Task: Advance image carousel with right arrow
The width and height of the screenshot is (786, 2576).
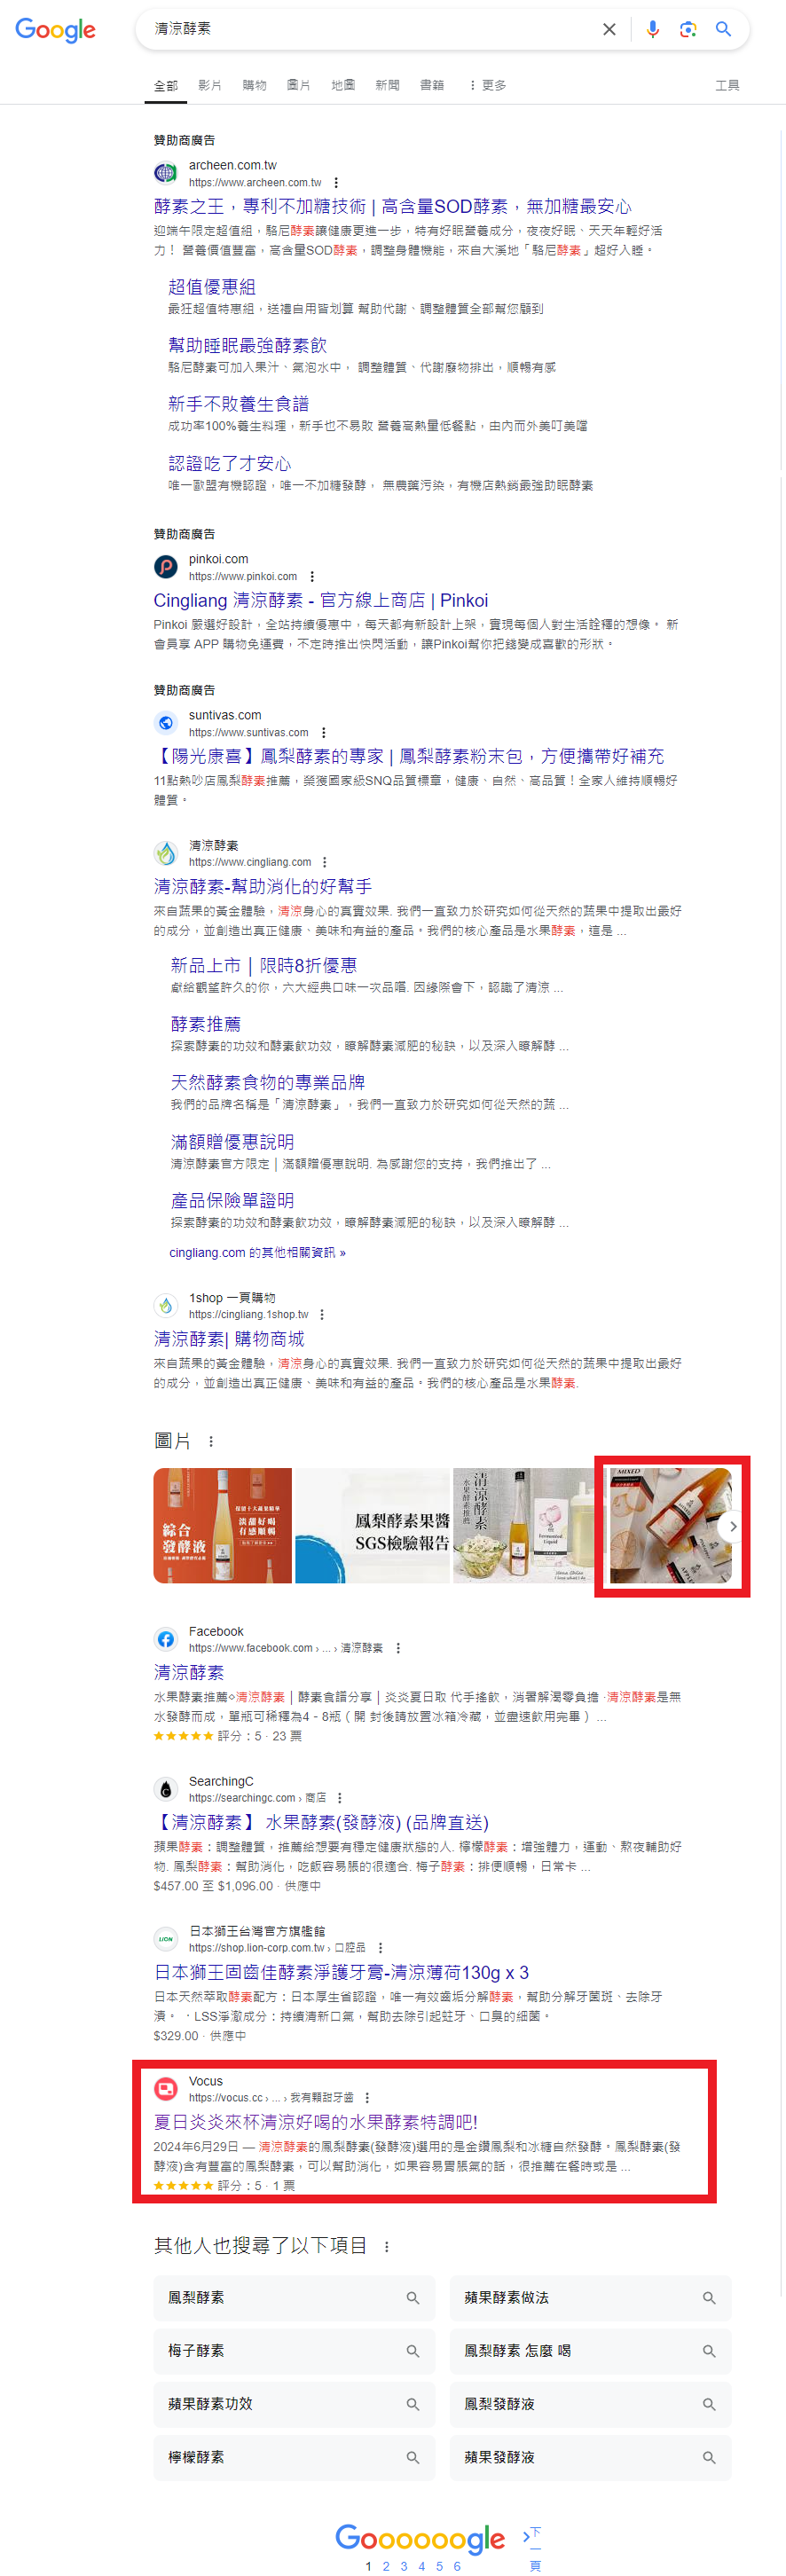Action: click(733, 1526)
